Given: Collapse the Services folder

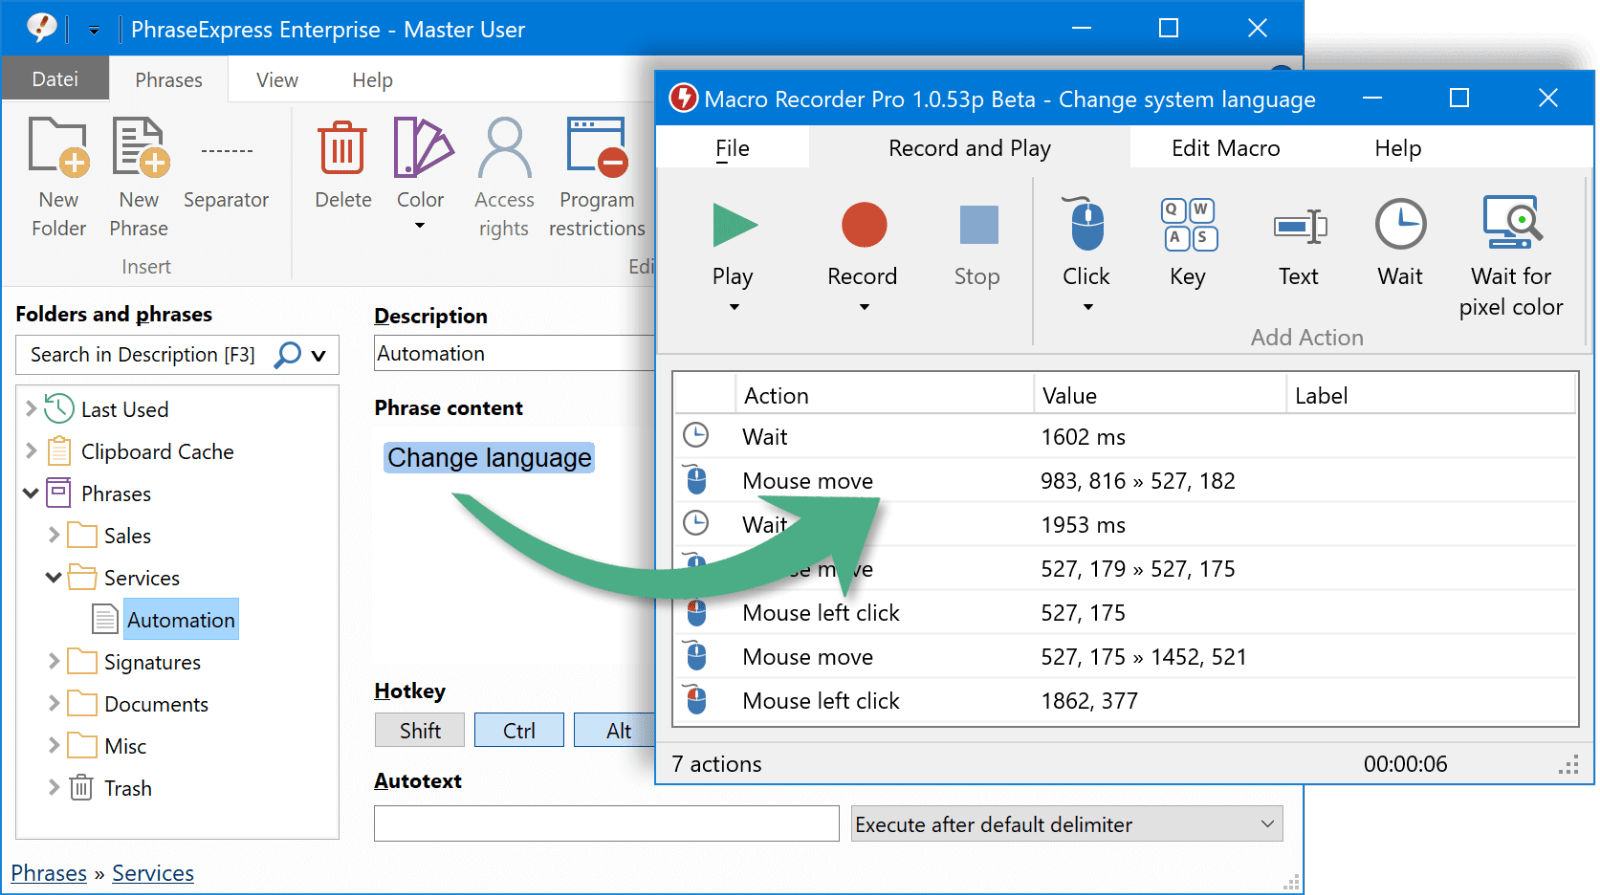Looking at the screenshot, I should click(x=54, y=577).
